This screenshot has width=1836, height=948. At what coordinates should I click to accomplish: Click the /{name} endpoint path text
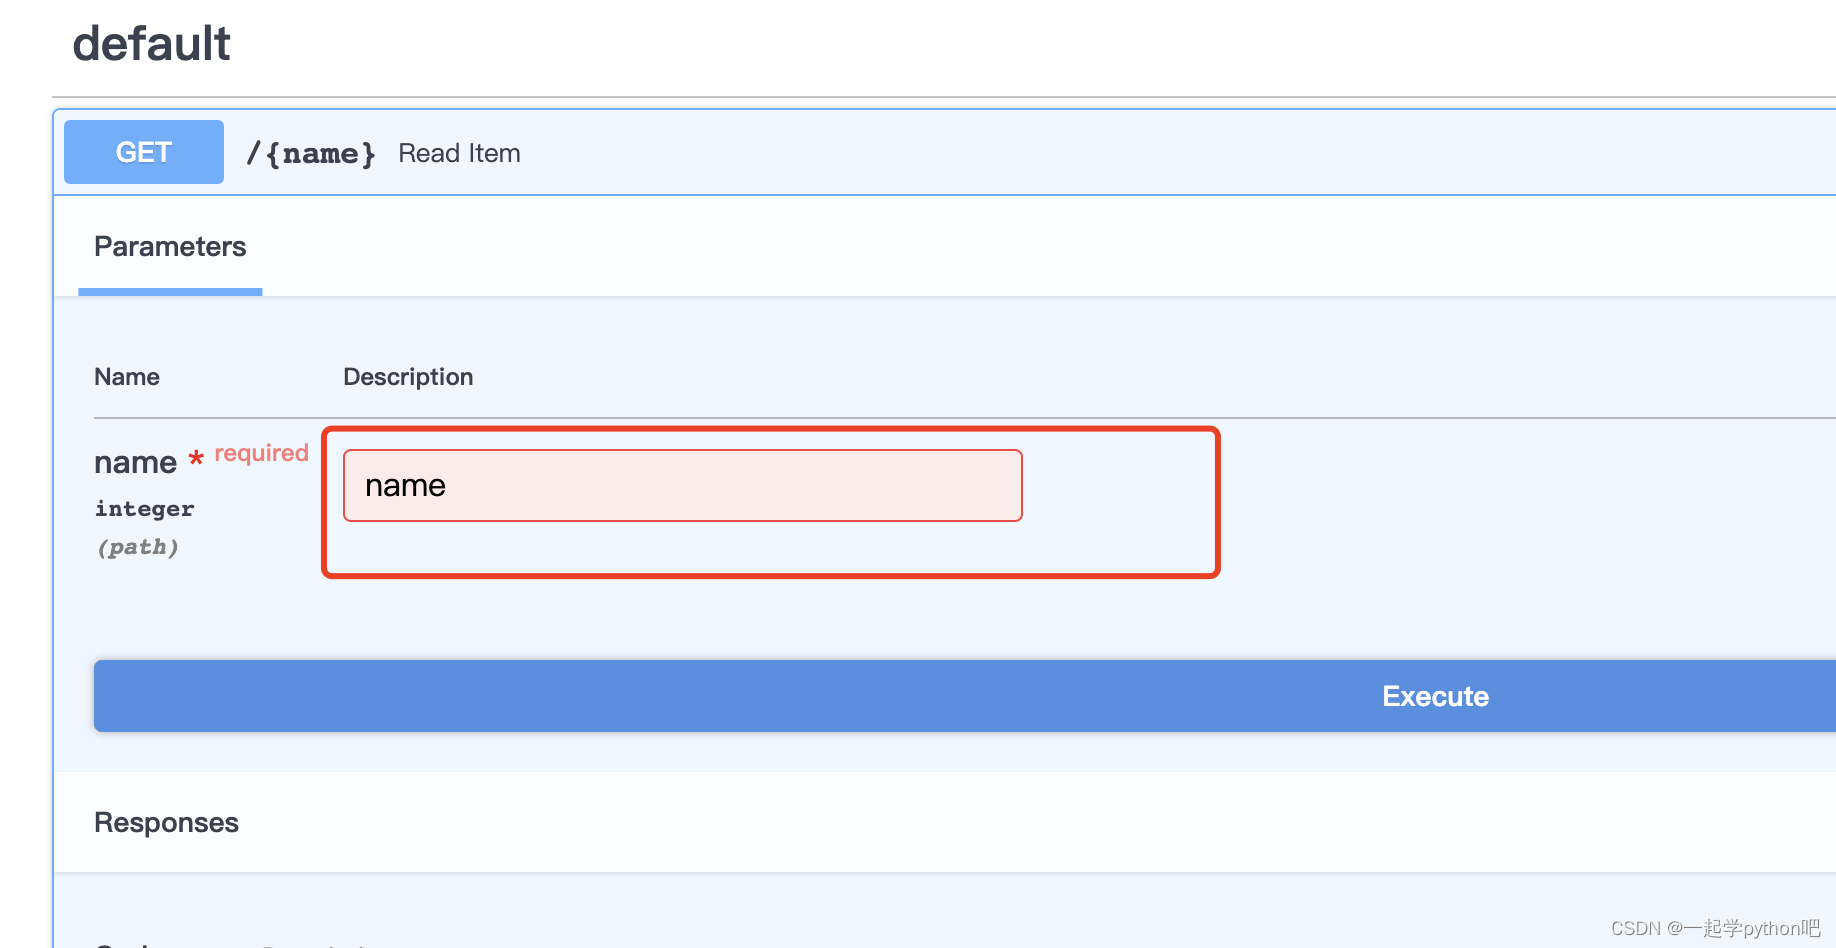click(310, 153)
